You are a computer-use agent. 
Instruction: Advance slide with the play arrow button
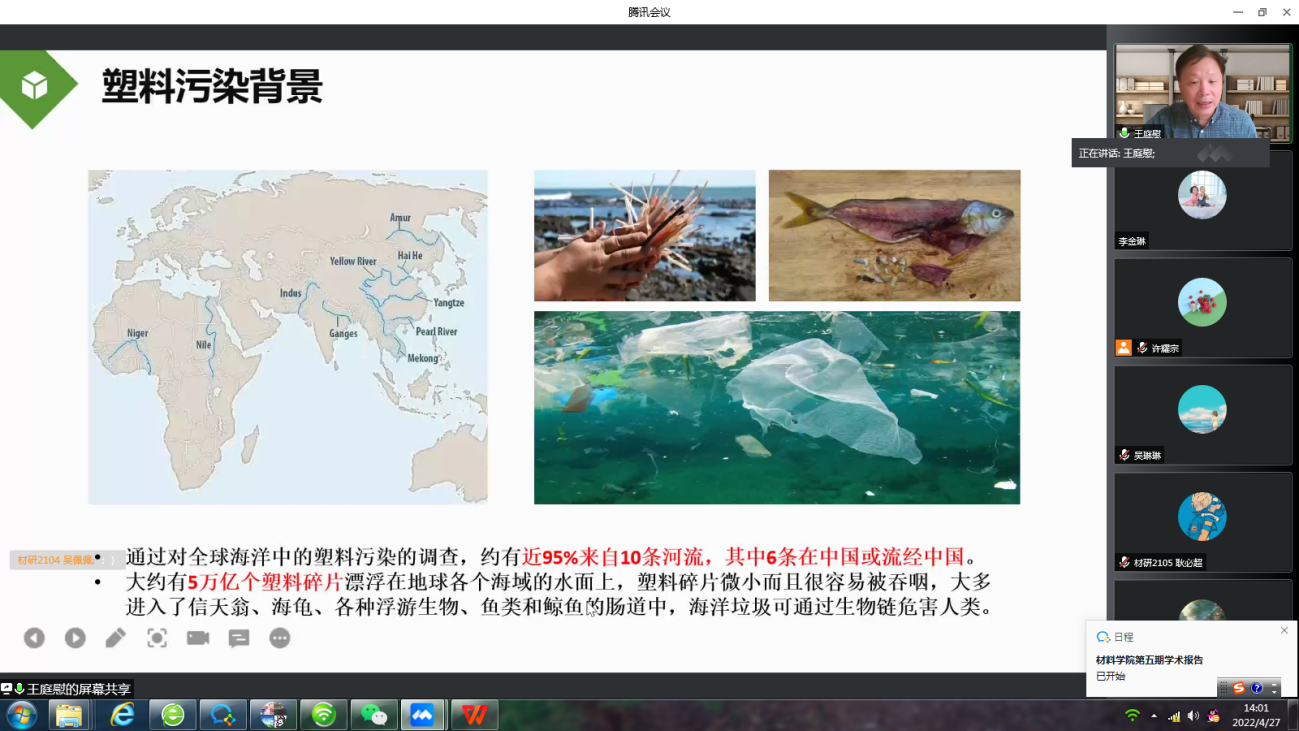coord(75,638)
